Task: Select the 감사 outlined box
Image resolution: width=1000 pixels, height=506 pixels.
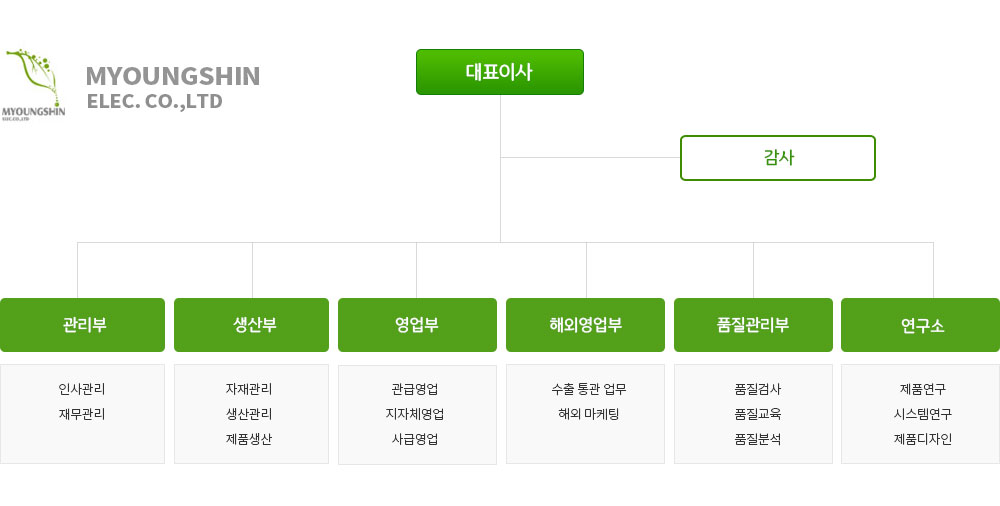Action: [777, 158]
